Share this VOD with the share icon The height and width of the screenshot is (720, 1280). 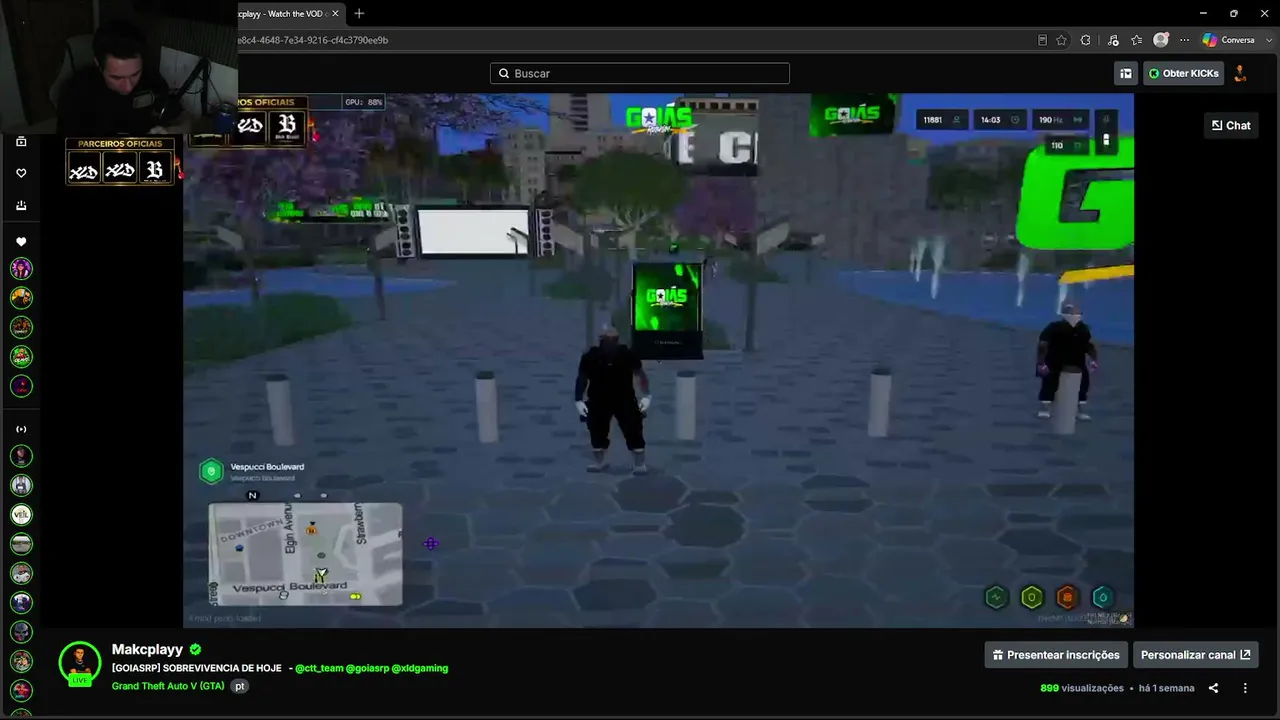click(x=1213, y=688)
